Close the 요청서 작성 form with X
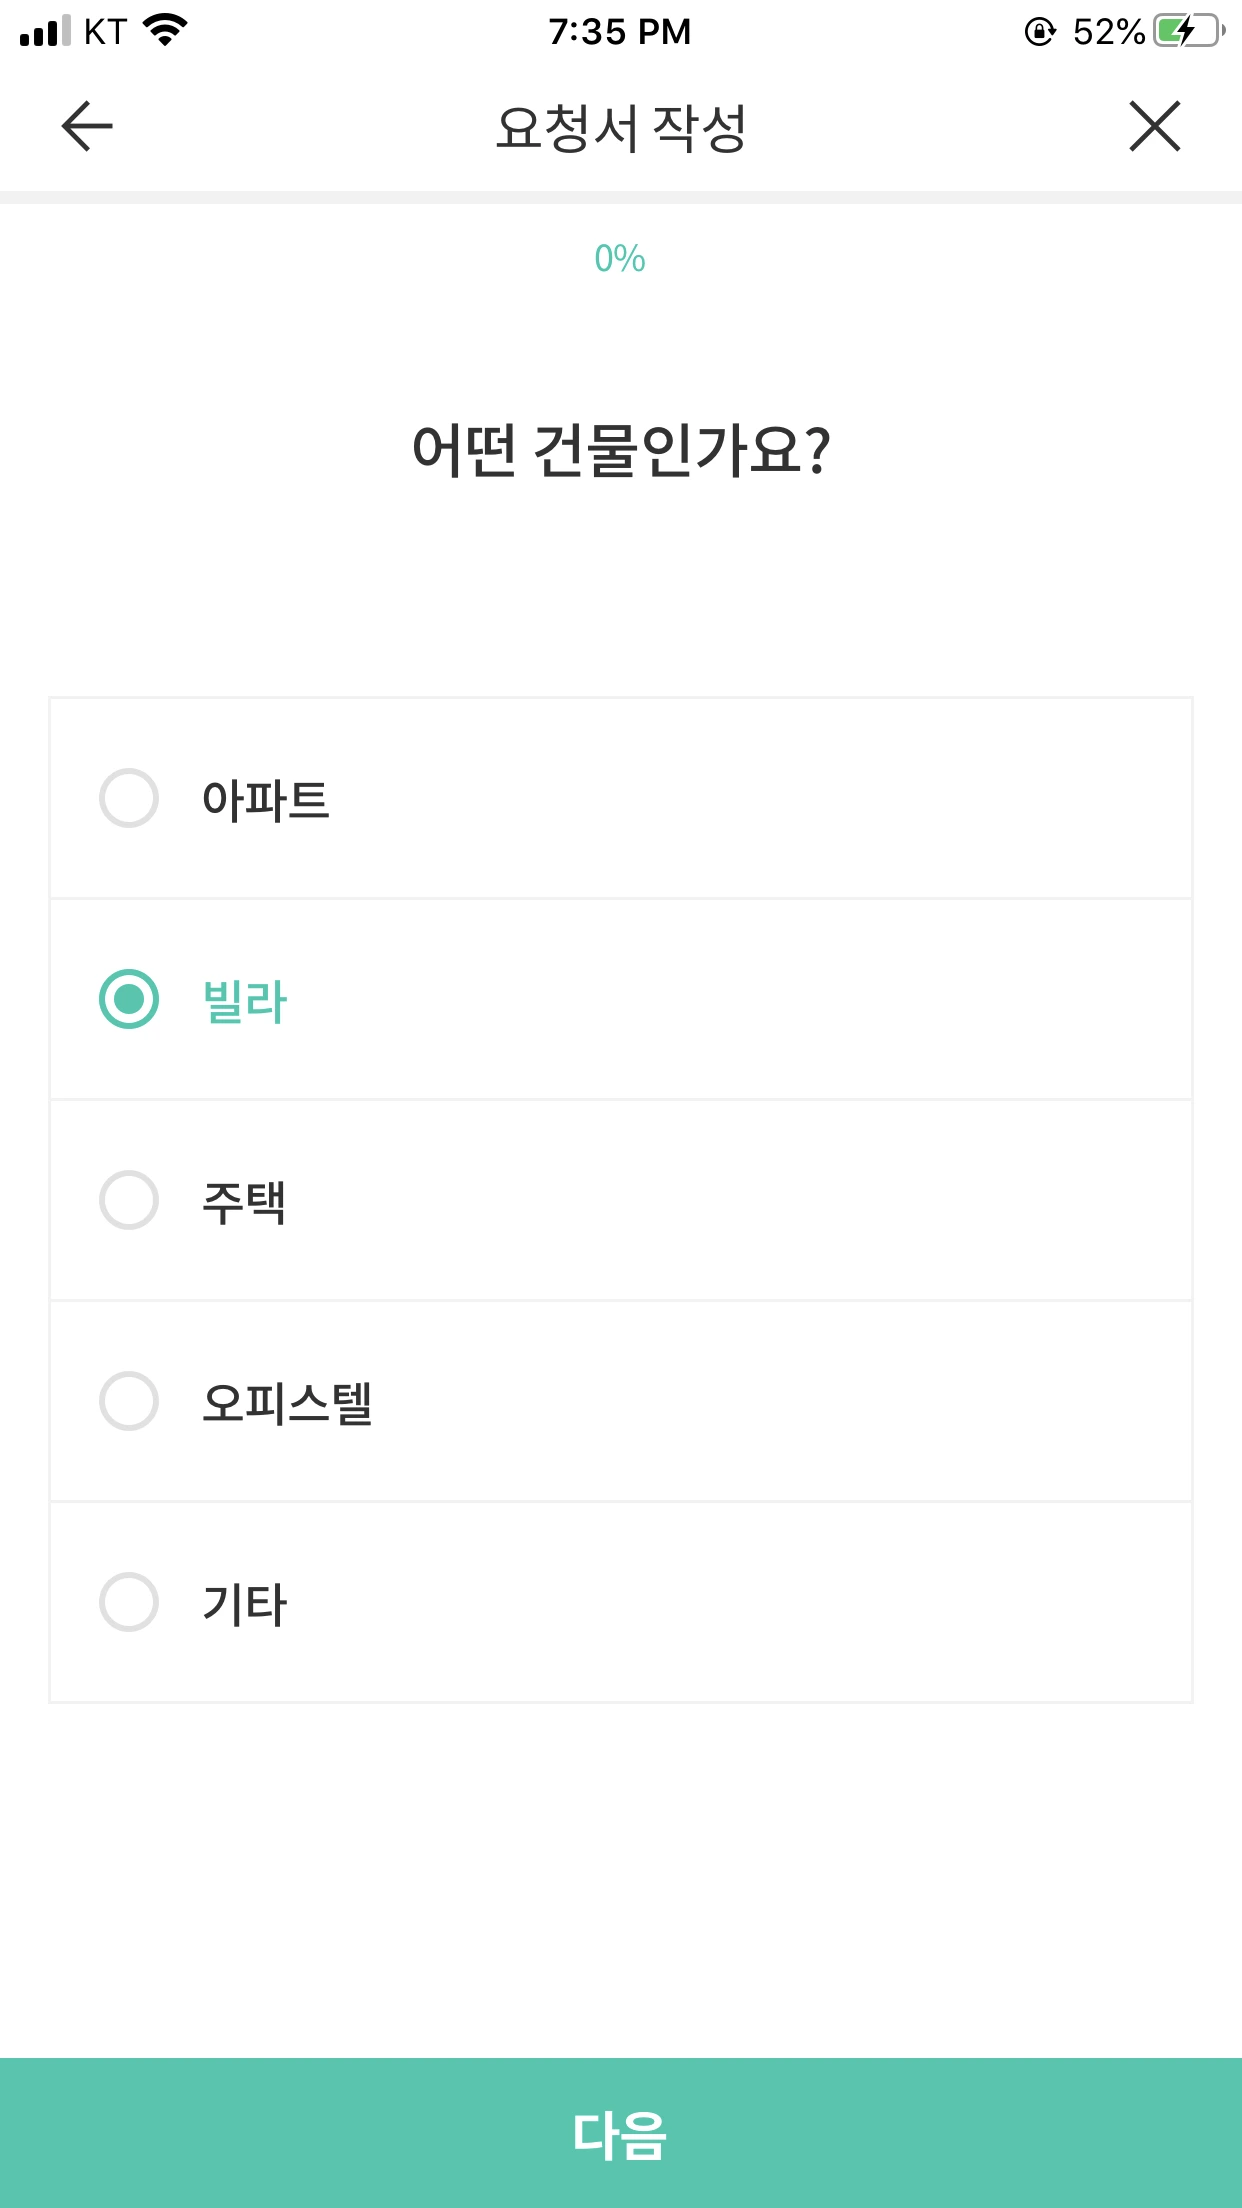The height and width of the screenshot is (2208, 1242). tap(1155, 126)
